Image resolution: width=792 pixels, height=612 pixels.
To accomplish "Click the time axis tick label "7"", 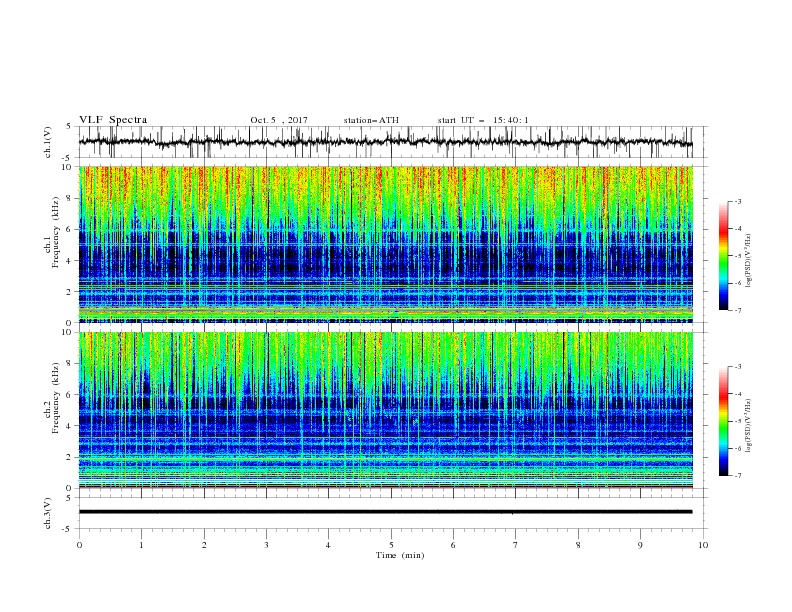I will 516,545.
